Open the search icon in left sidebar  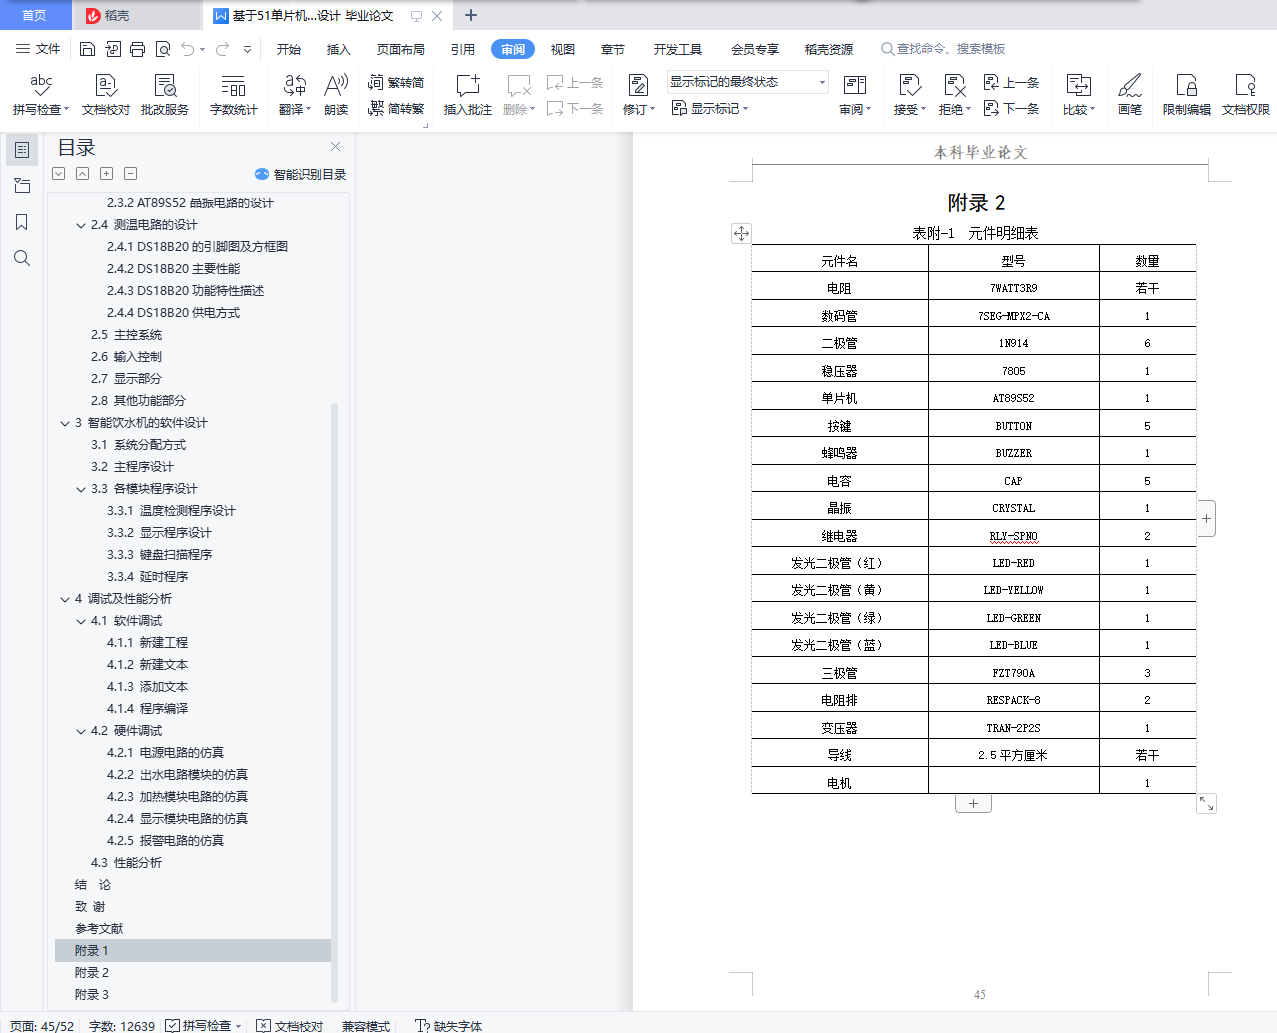[22, 258]
